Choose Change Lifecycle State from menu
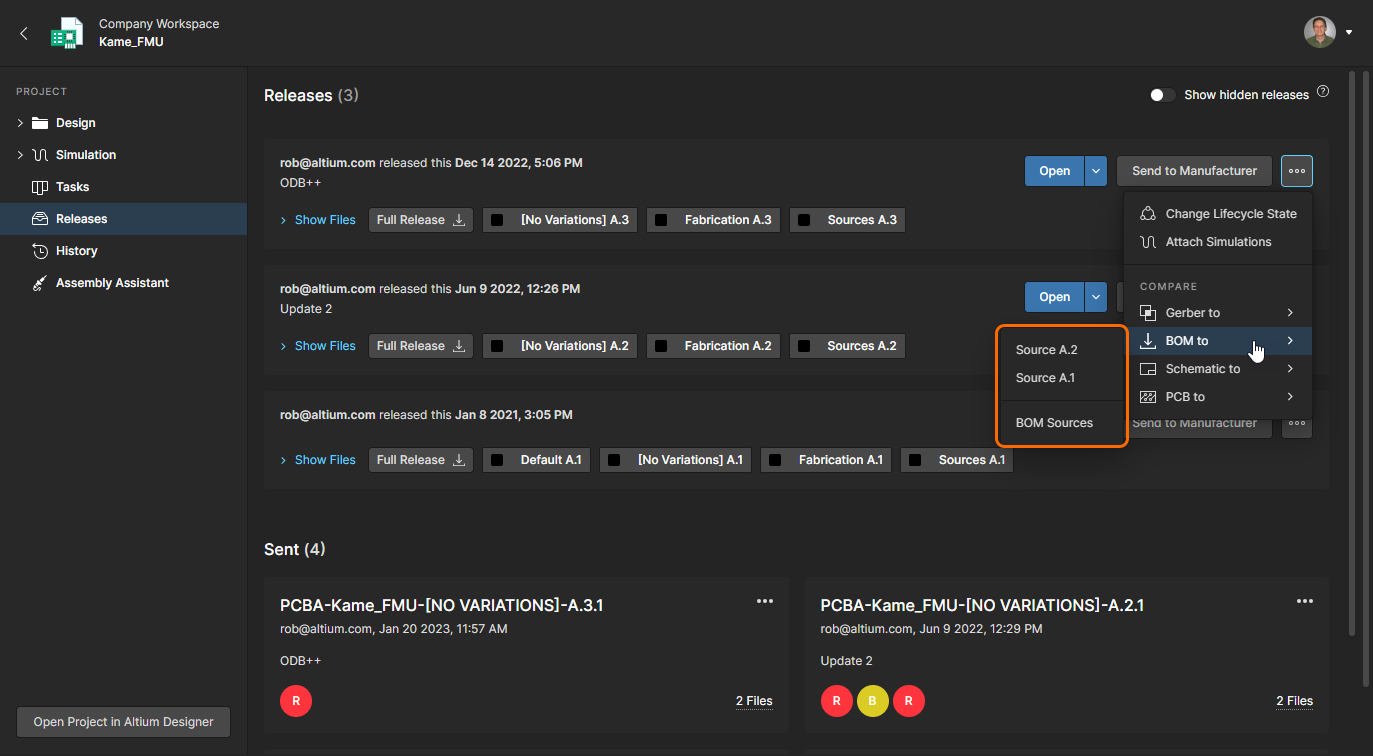1373x756 pixels. click(x=1218, y=214)
